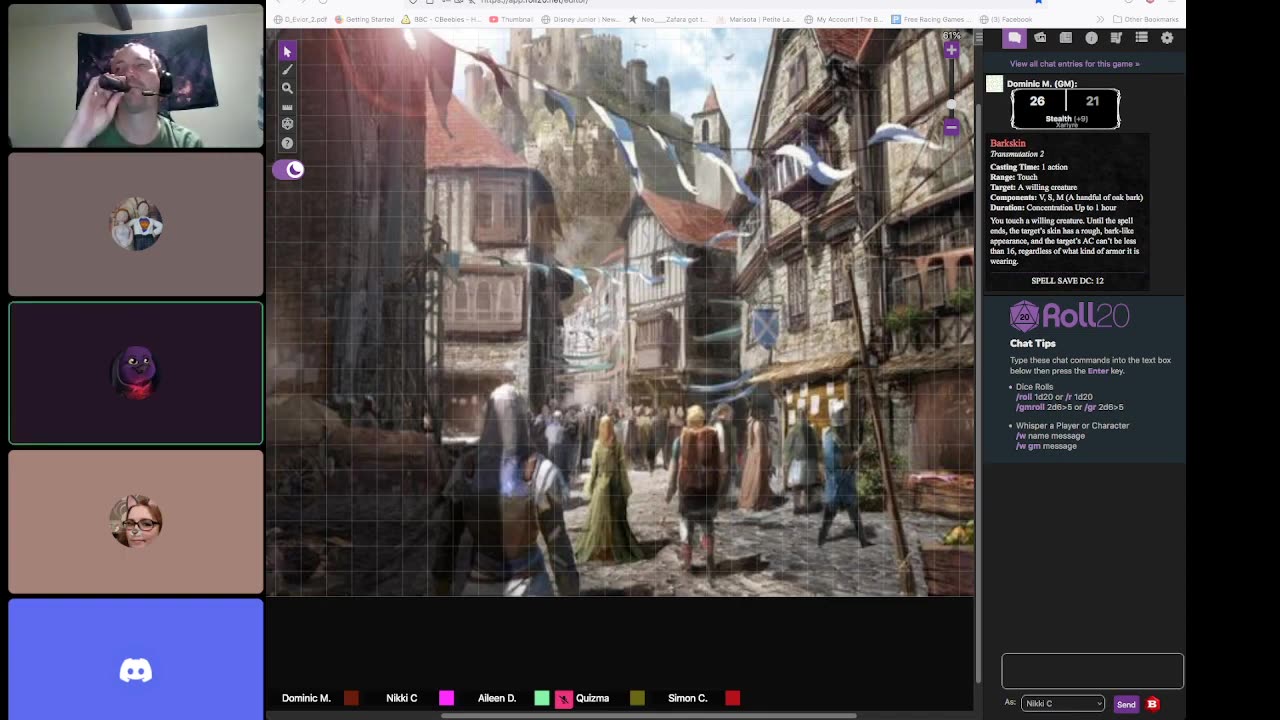
Task: Zoom in with the purple plus button
Action: point(951,50)
